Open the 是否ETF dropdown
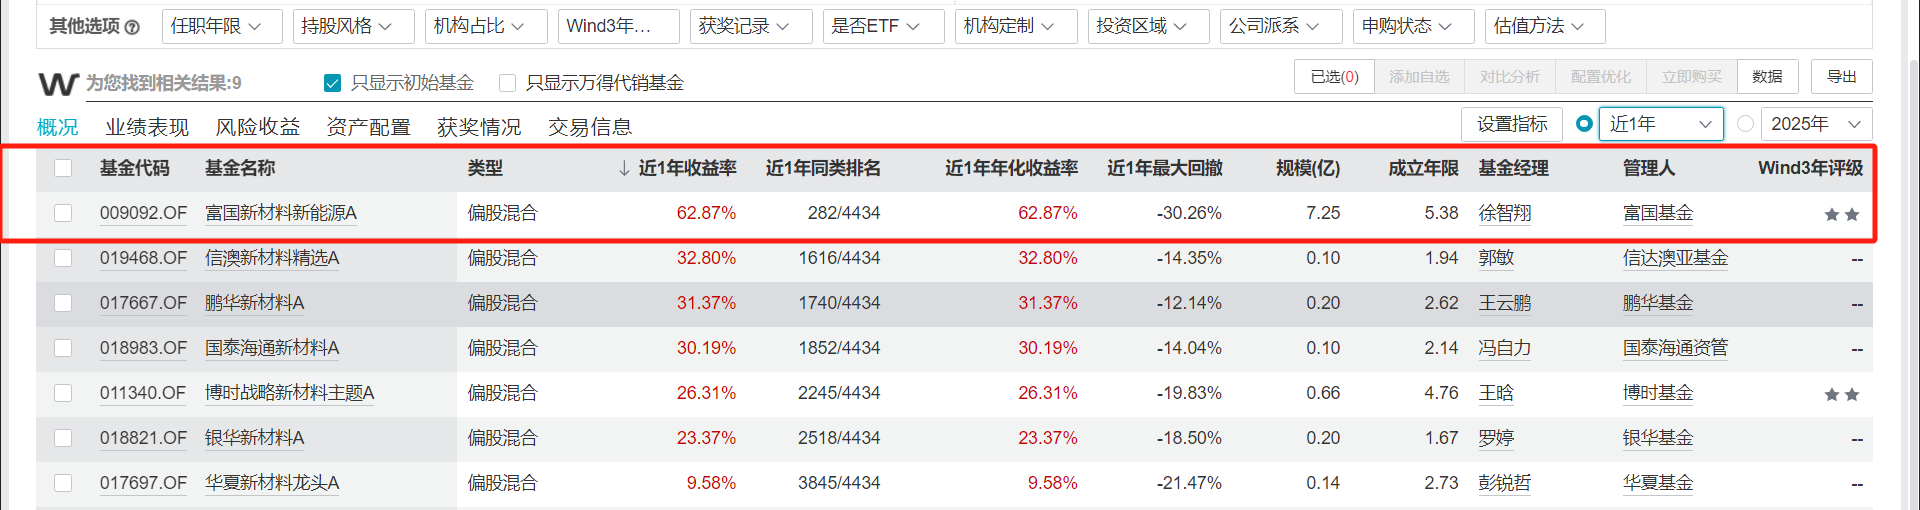 tap(876, 26)
